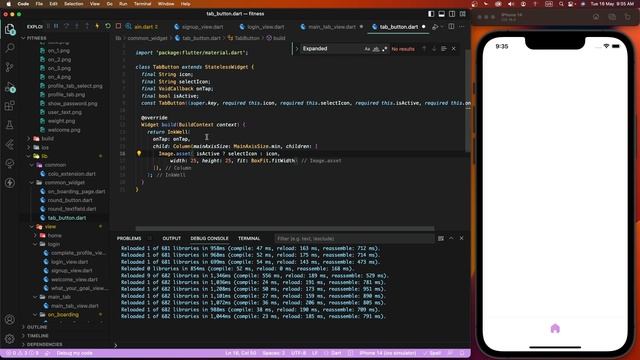The image size is (640, 360).
Task: Toggle Match Whole Word in find widget
Action: [376, 49]
